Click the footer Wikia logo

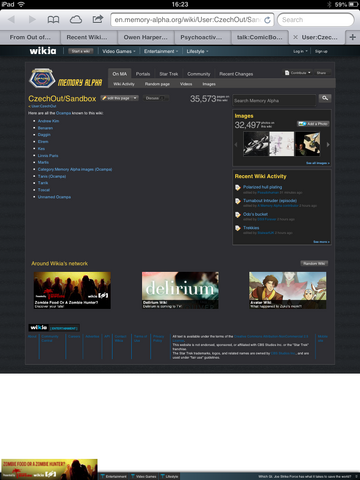point(39,327)
